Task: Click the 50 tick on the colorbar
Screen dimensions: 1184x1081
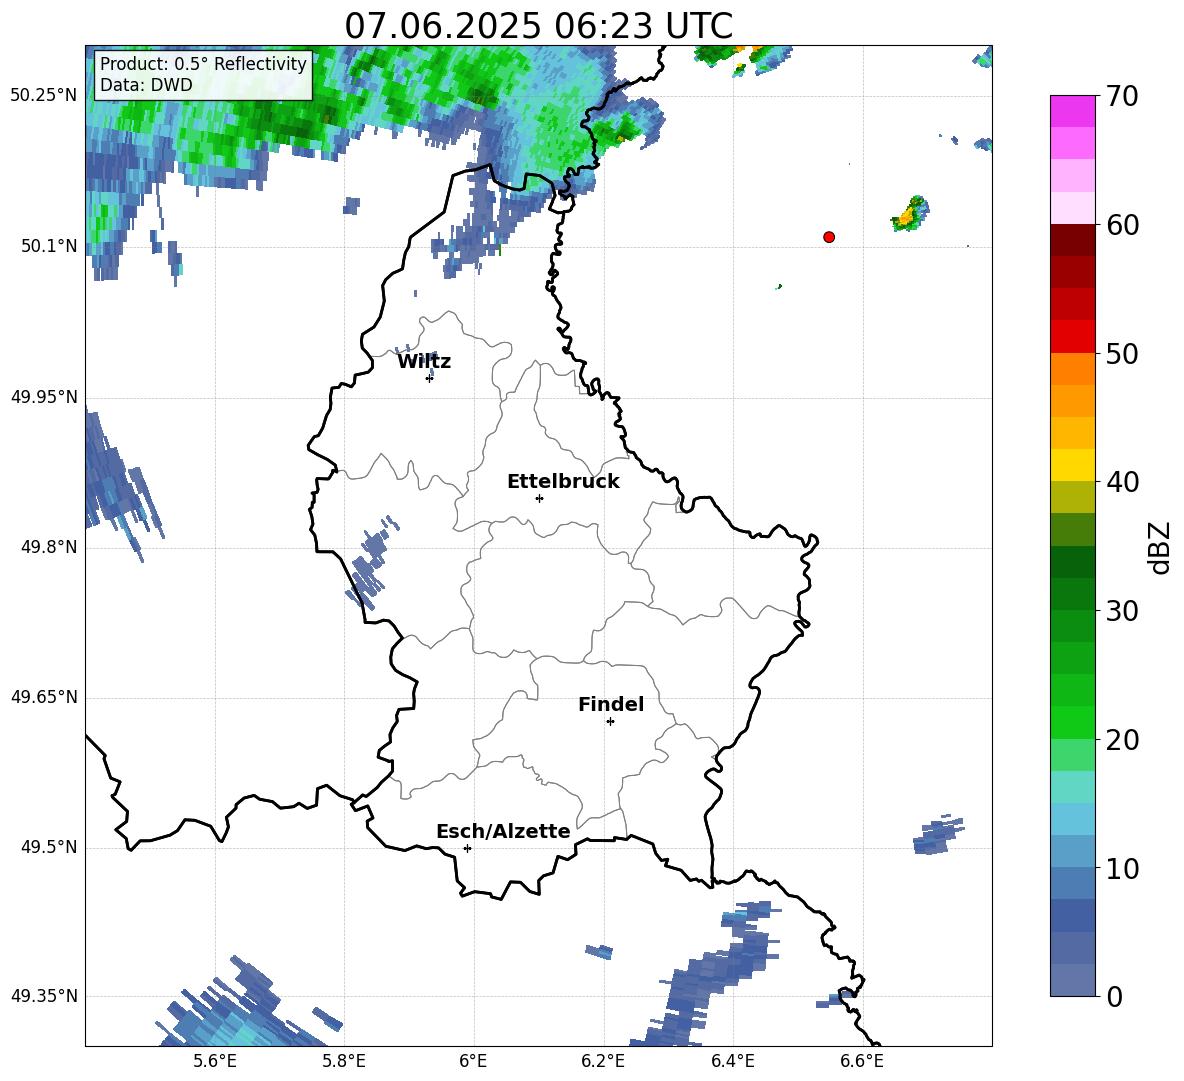Action: coord(1121,354)
